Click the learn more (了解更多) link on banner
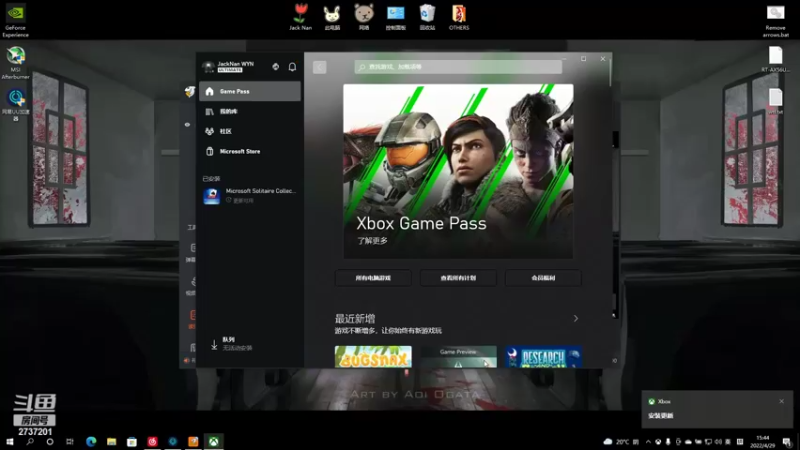The image size is (800, 450). (x=372, y=241)
